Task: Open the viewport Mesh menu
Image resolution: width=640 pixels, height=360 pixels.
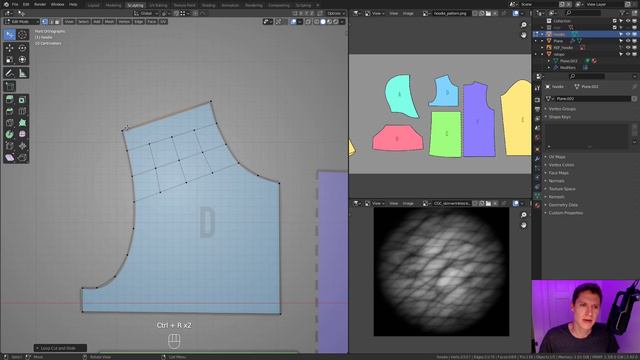Action: coord(109,22)
